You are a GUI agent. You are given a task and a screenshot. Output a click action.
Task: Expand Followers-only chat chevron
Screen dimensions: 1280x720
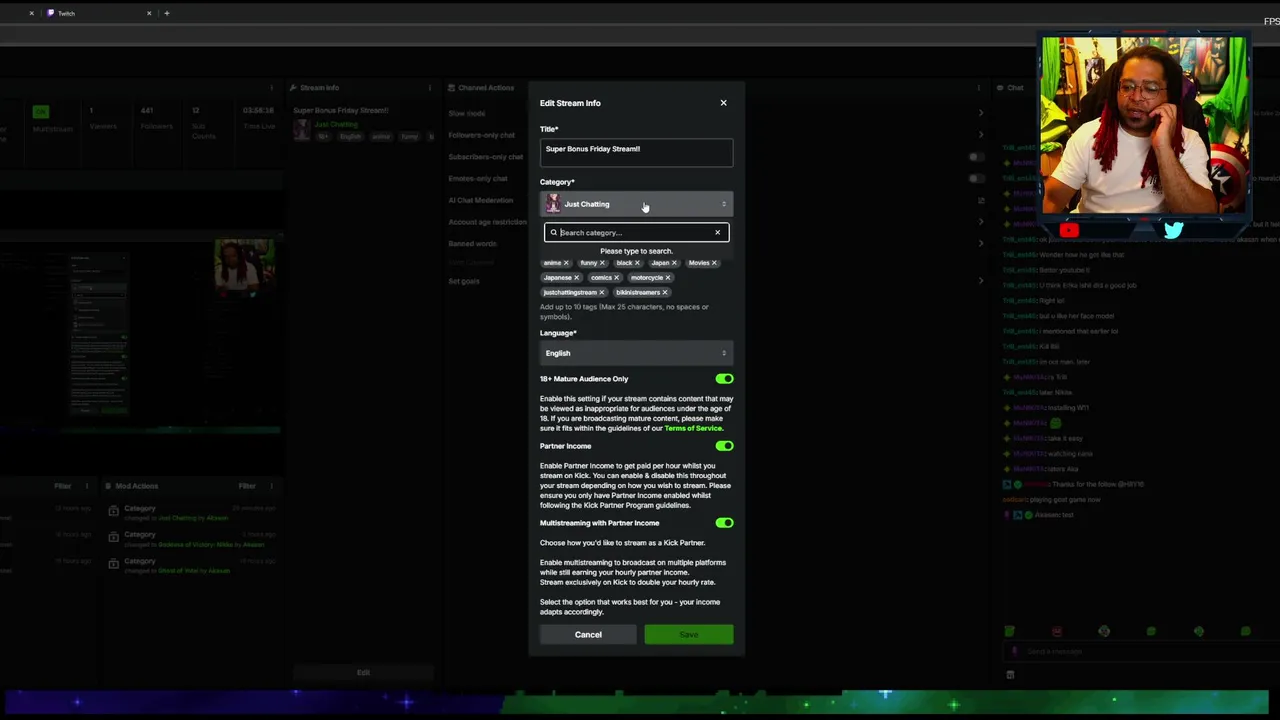coord(981,135)
